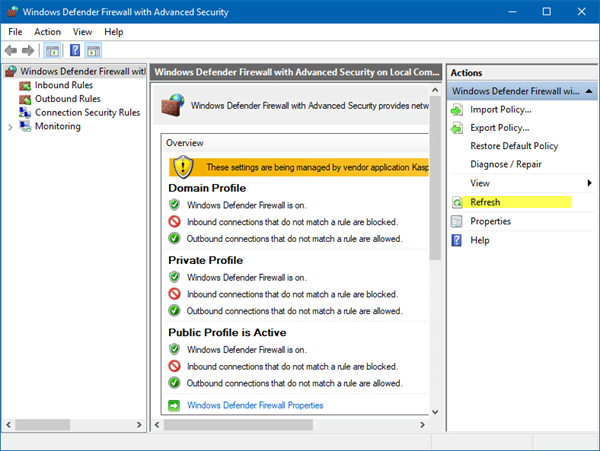The width and height of the screenshot is (600, 451).
Task: Open Windows Defender Firewall Properties link
Action: tap(255, 405)
